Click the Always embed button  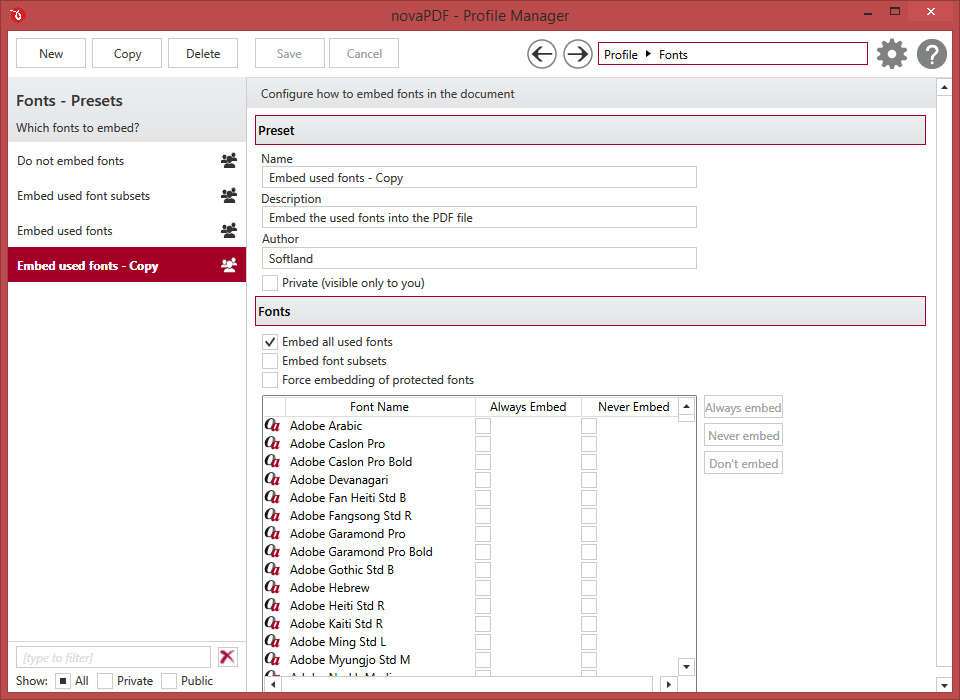coord(743,407)
